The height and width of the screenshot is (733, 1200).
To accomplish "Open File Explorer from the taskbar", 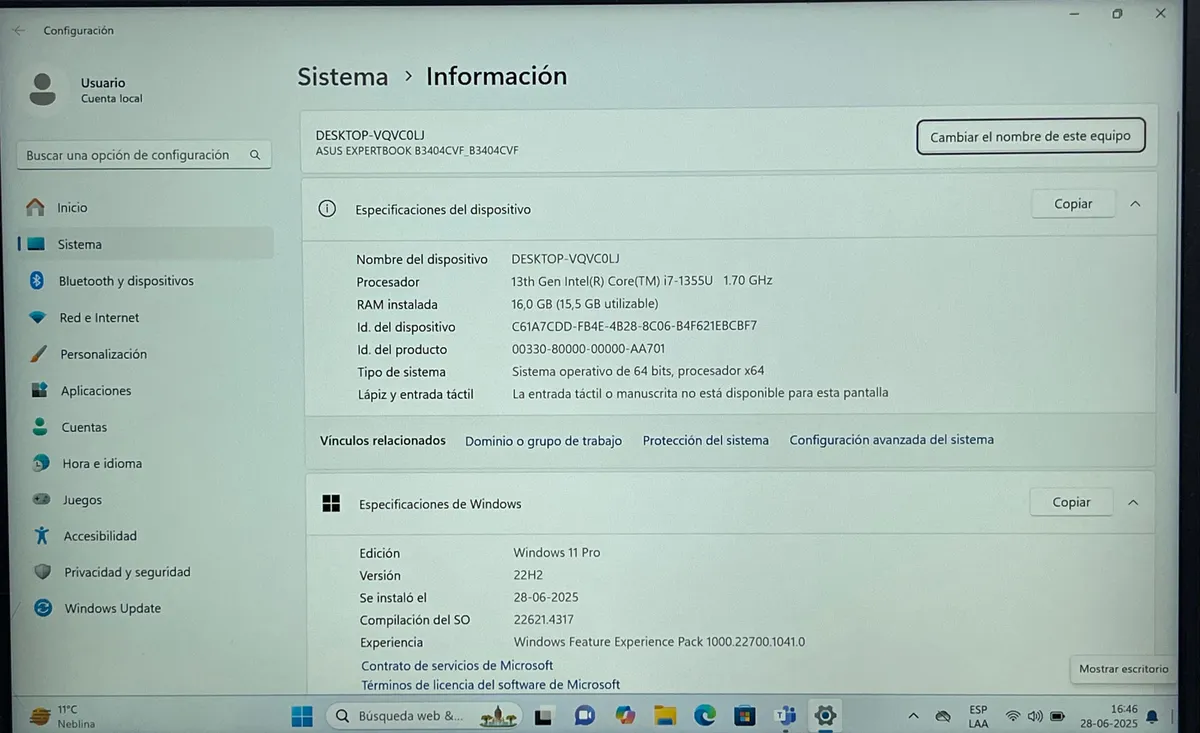I will point(665,716).
